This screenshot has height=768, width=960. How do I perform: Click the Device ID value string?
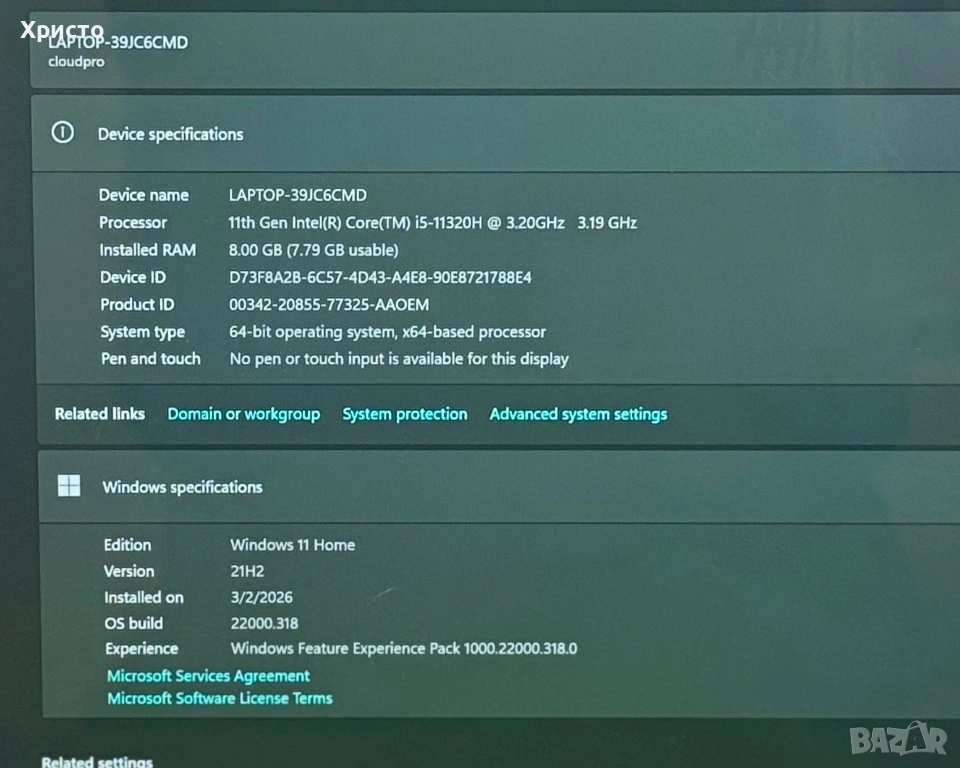[x=380, y=277]
